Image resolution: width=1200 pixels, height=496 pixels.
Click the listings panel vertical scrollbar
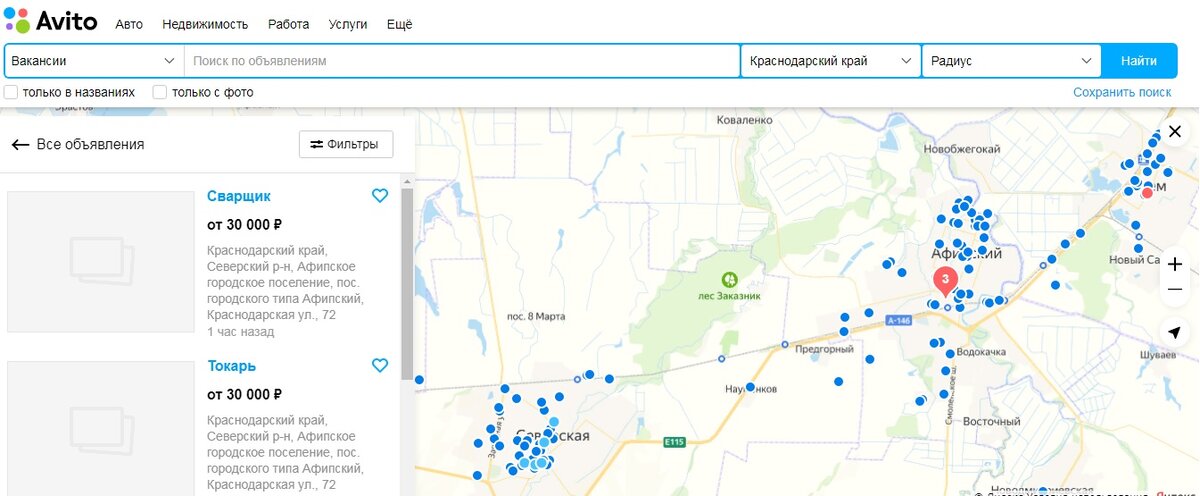pos(407,283)
